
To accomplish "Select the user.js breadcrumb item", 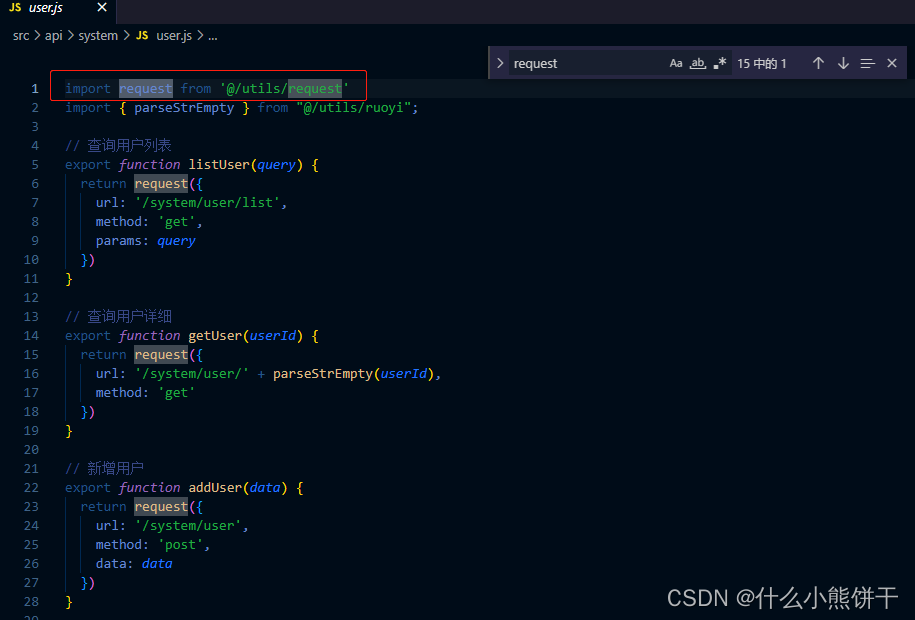I will pos(174,36).
